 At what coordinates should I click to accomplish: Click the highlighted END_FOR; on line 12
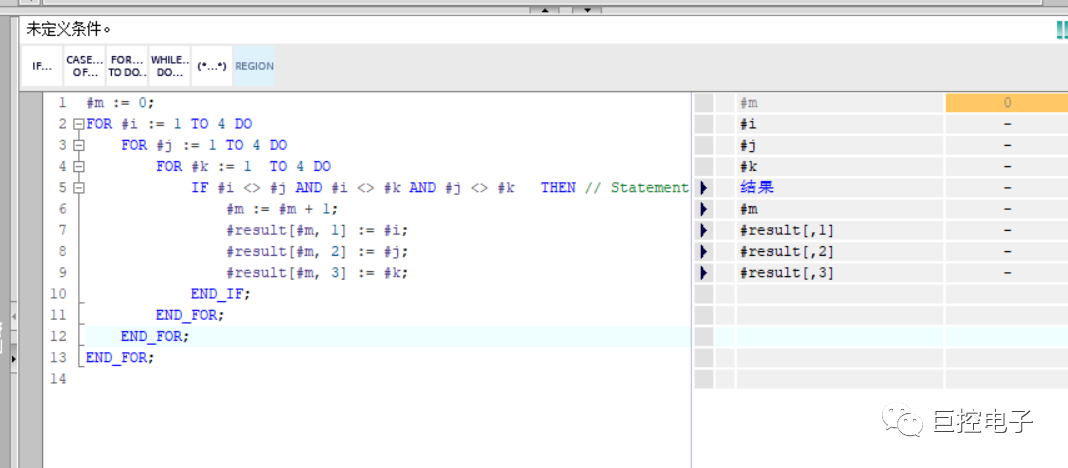point(155,337)
